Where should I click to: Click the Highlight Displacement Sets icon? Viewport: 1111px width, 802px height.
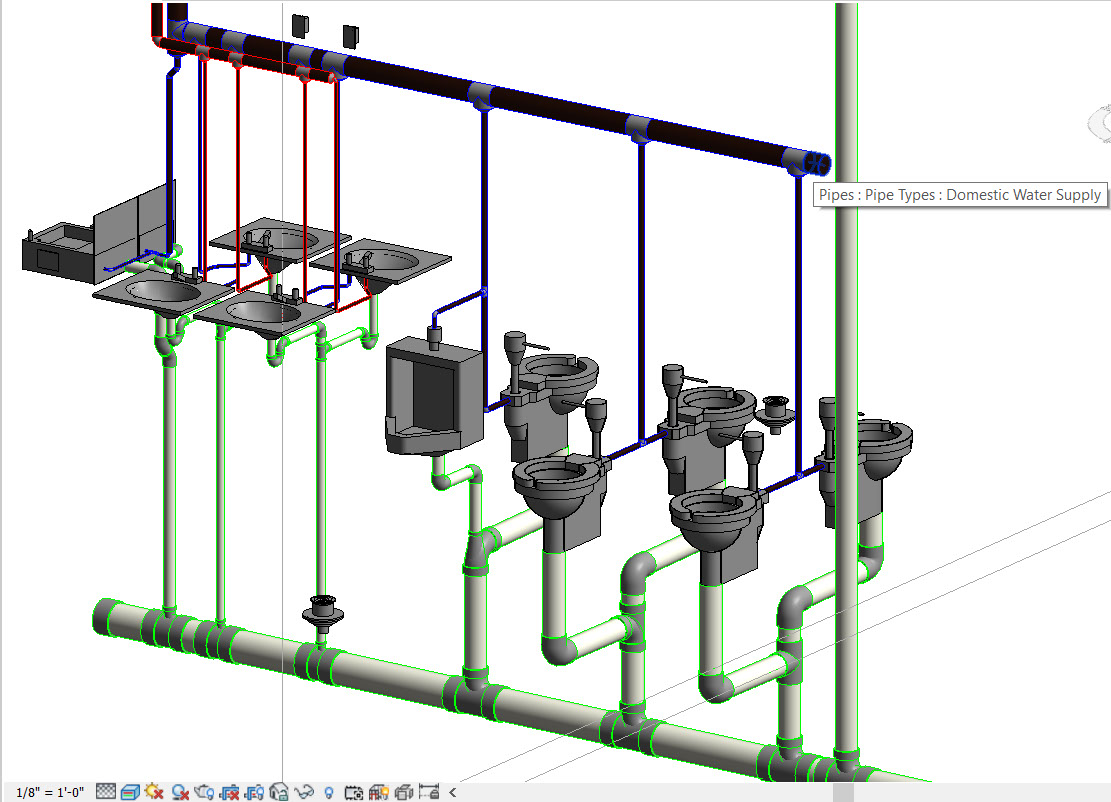pyautogui.click(x=403, y=792)
